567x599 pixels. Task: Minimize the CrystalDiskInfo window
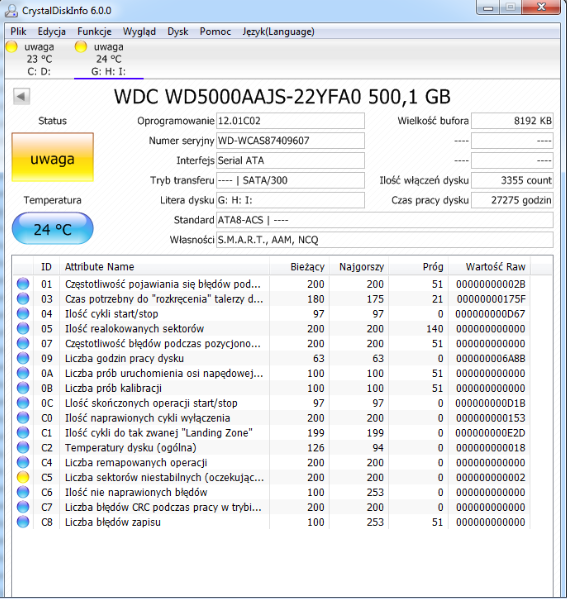click(x=488, y=7)
